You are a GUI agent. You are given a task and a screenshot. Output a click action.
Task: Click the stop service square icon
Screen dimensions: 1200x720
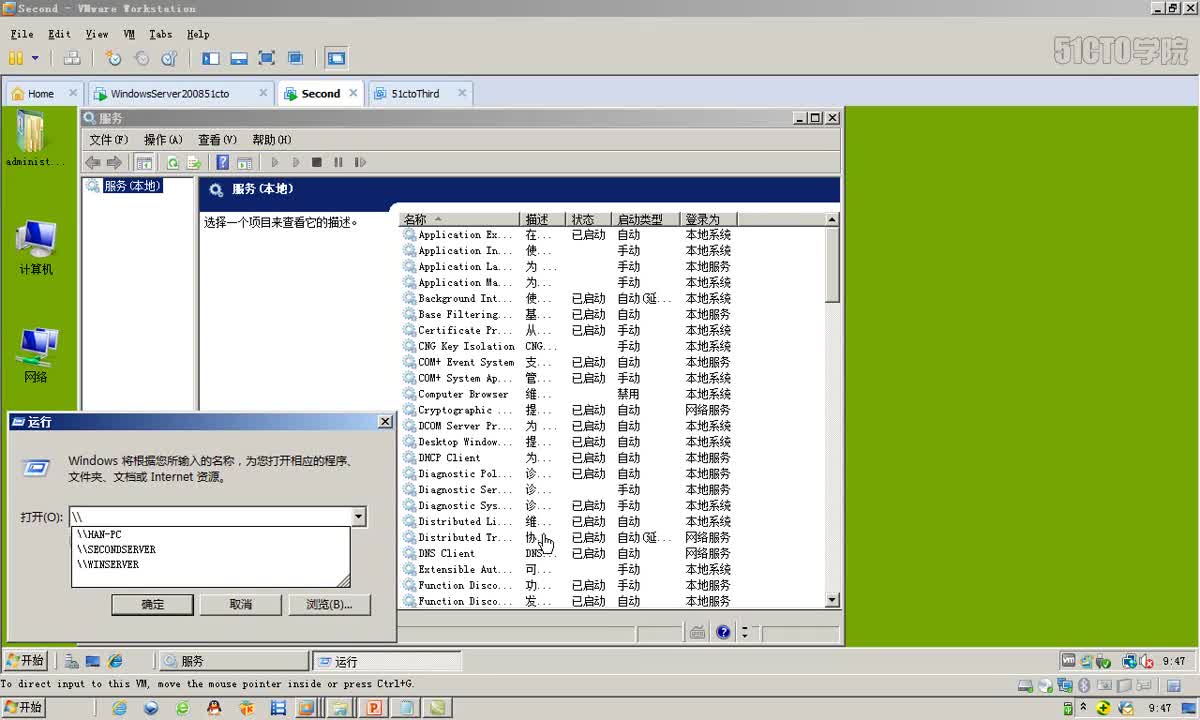pyautogui.click(x=317, y=162)
